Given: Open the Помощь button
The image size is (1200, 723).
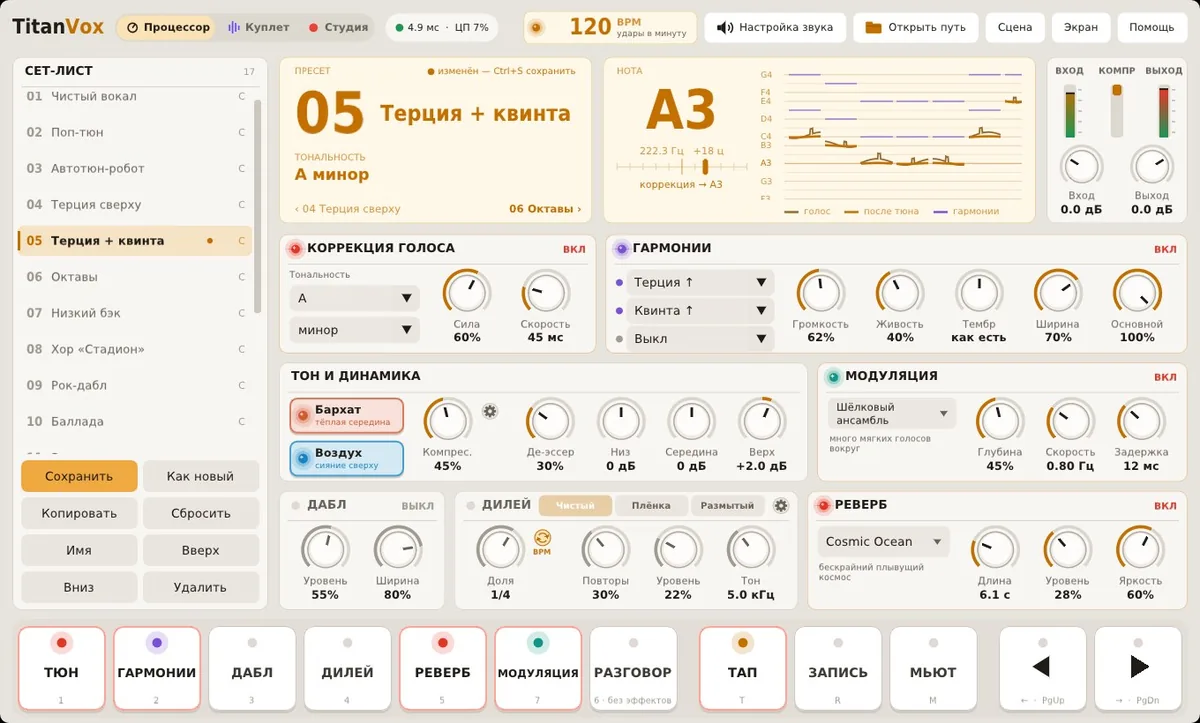Looking at the screenshot, I should (1151, 27).
